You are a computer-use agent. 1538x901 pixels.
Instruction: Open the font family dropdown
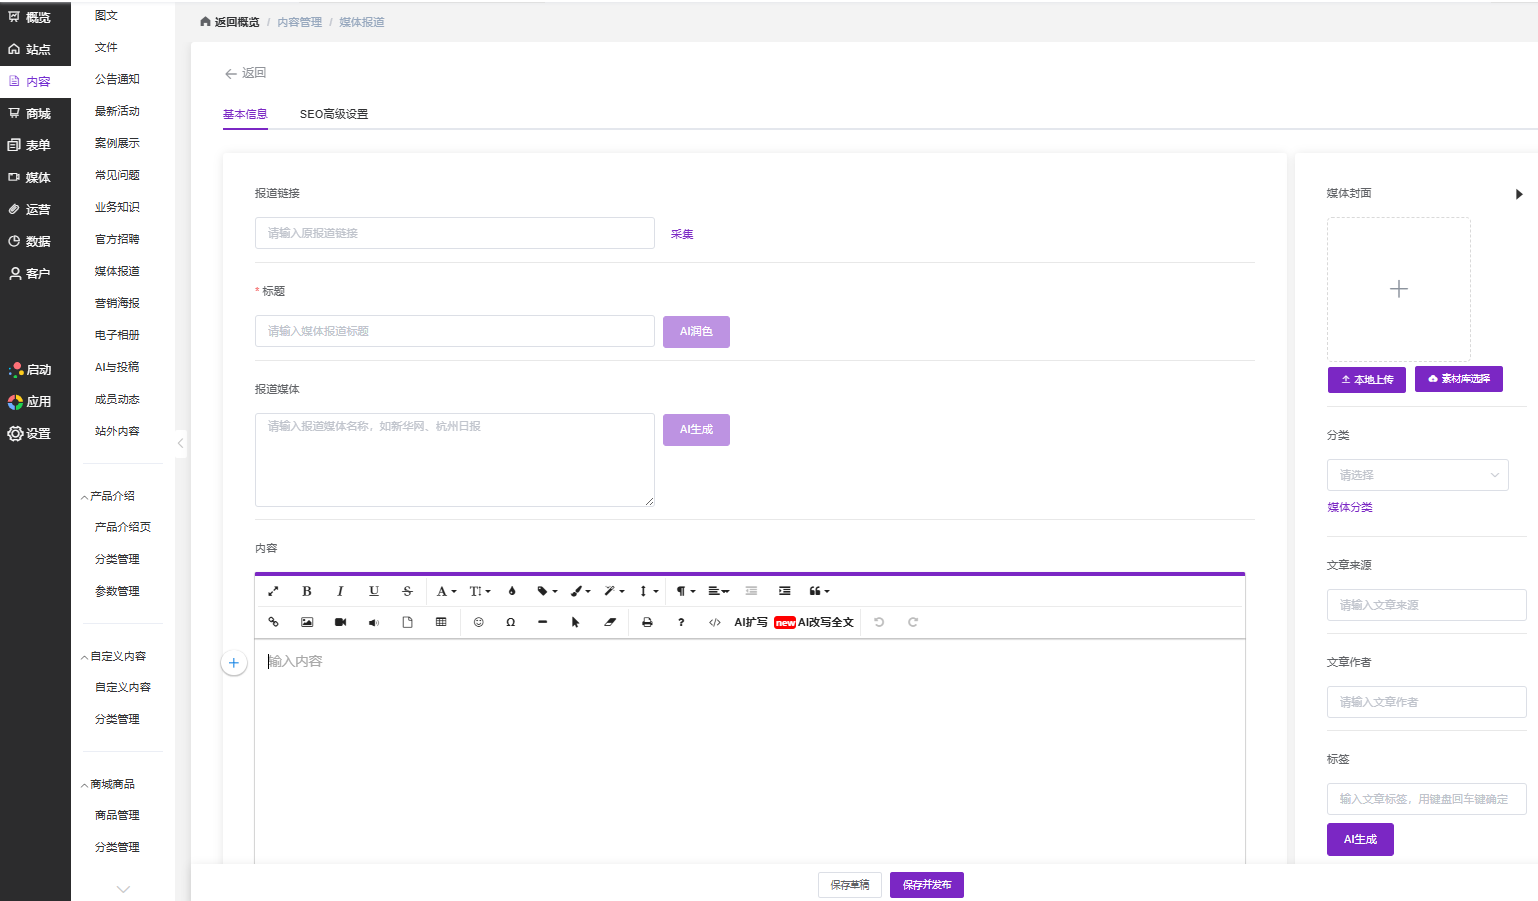pos(446,591)
